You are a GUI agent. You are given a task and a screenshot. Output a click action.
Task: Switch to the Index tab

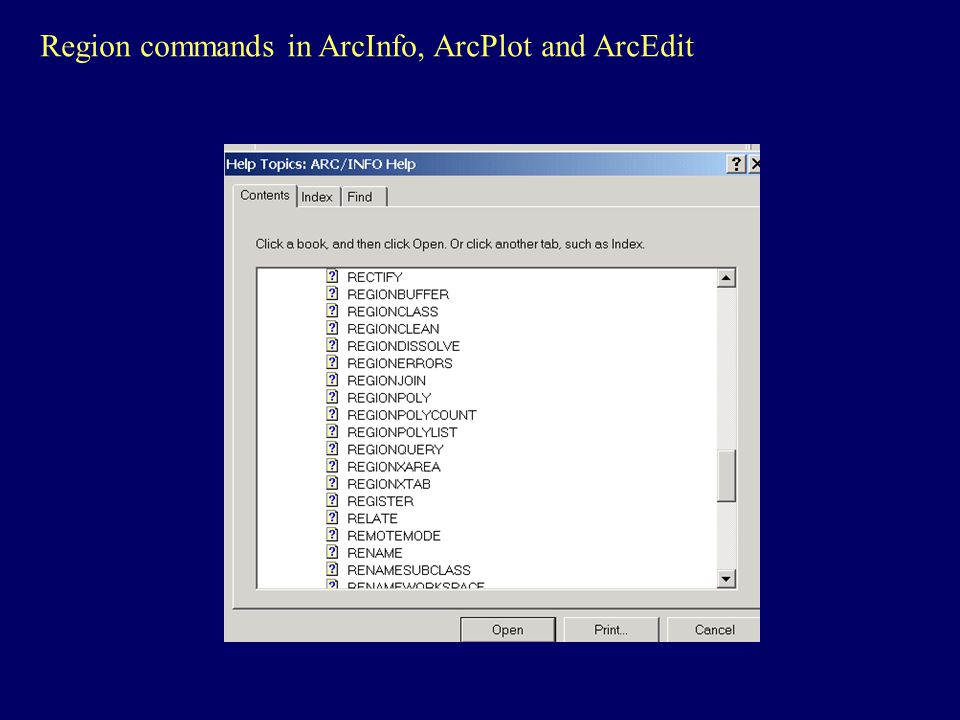click(317, 197)
